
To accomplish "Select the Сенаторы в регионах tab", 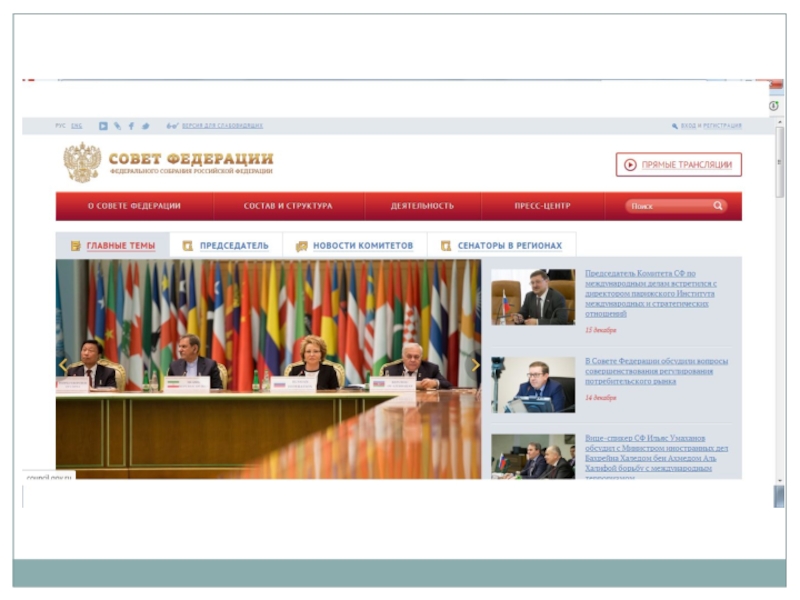I will (x=502, y=246).
